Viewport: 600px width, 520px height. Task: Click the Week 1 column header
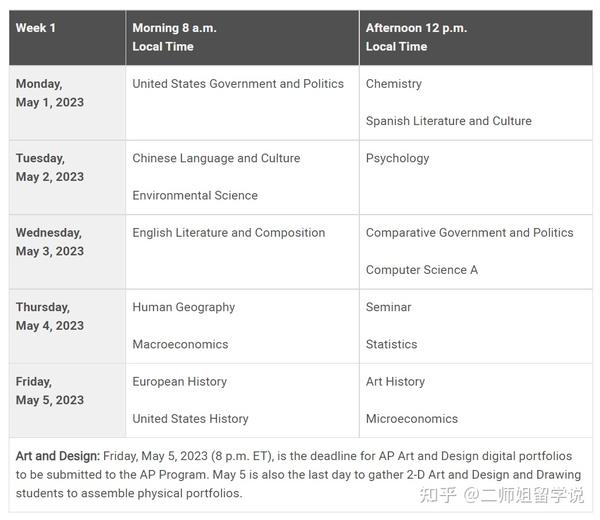[x=67, y=37]
